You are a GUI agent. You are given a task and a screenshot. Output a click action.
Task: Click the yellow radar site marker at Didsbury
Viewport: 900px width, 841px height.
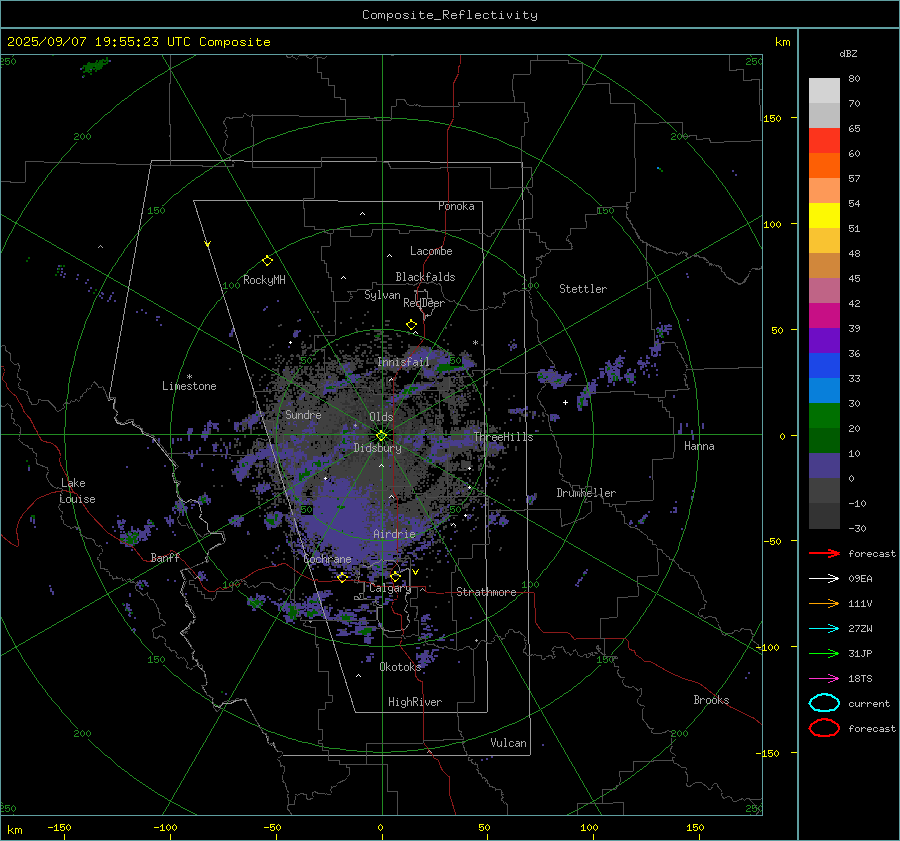tap(382, 436)
